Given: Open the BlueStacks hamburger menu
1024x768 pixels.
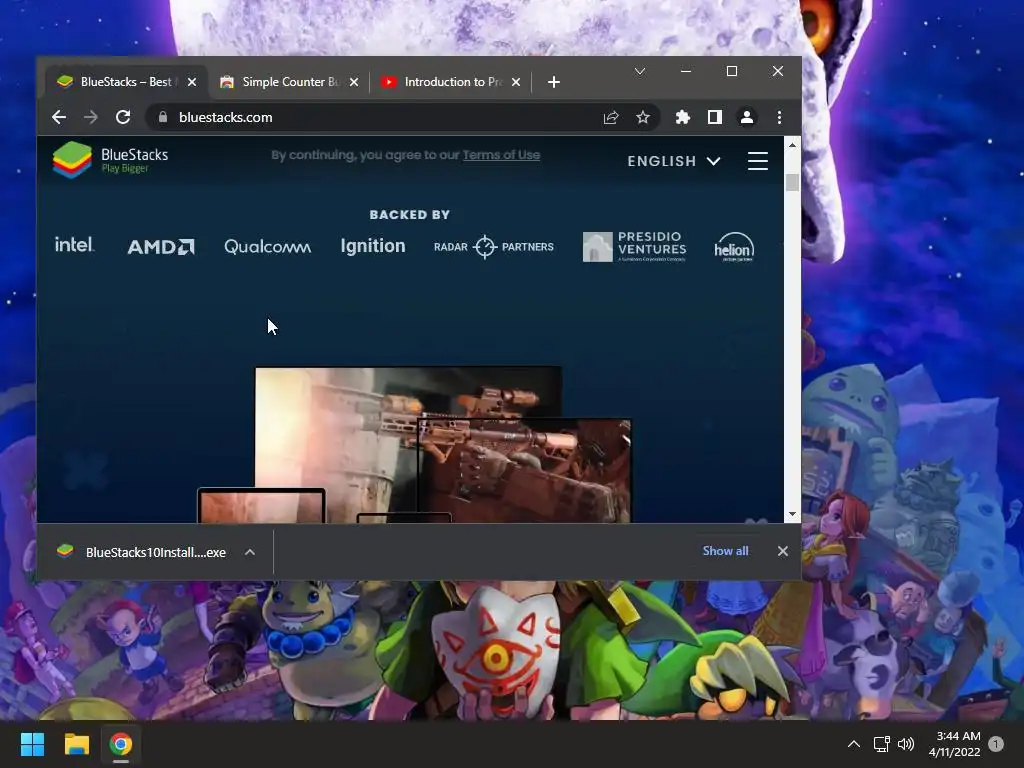Looking at the screenshot, I should (x=758, y=161).
